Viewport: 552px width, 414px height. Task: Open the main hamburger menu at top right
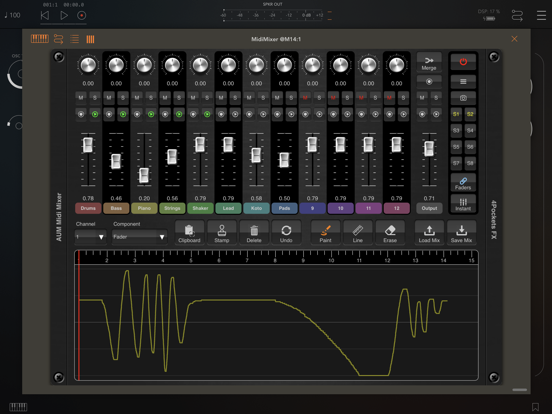click(x=541, y=15)
